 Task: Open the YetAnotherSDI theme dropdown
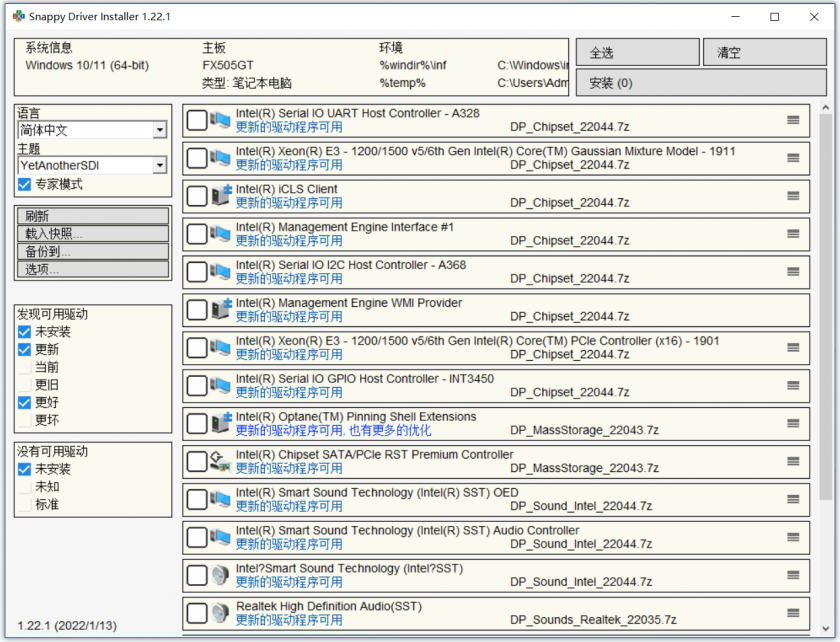coord(159,166)
